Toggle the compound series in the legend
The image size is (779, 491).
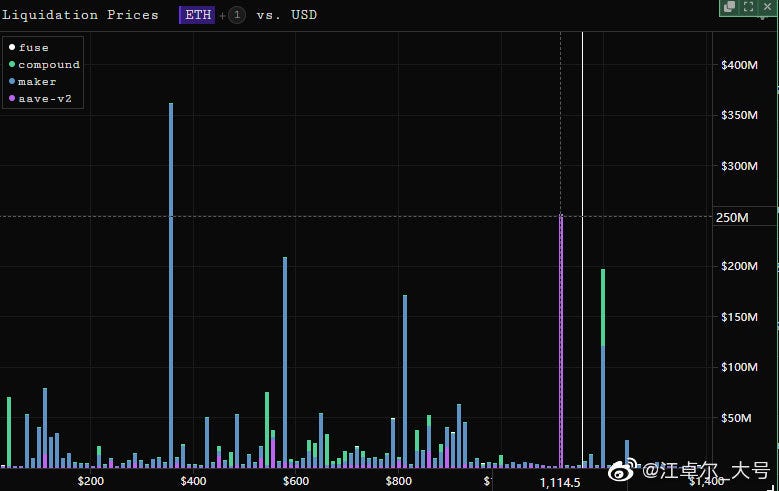point(44,65)
